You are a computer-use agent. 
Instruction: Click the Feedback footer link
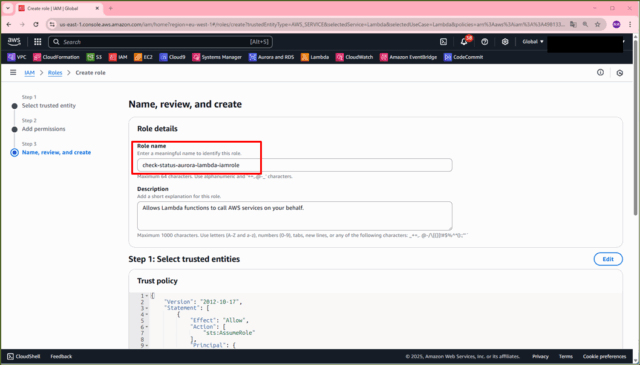(x=61, y=356)
